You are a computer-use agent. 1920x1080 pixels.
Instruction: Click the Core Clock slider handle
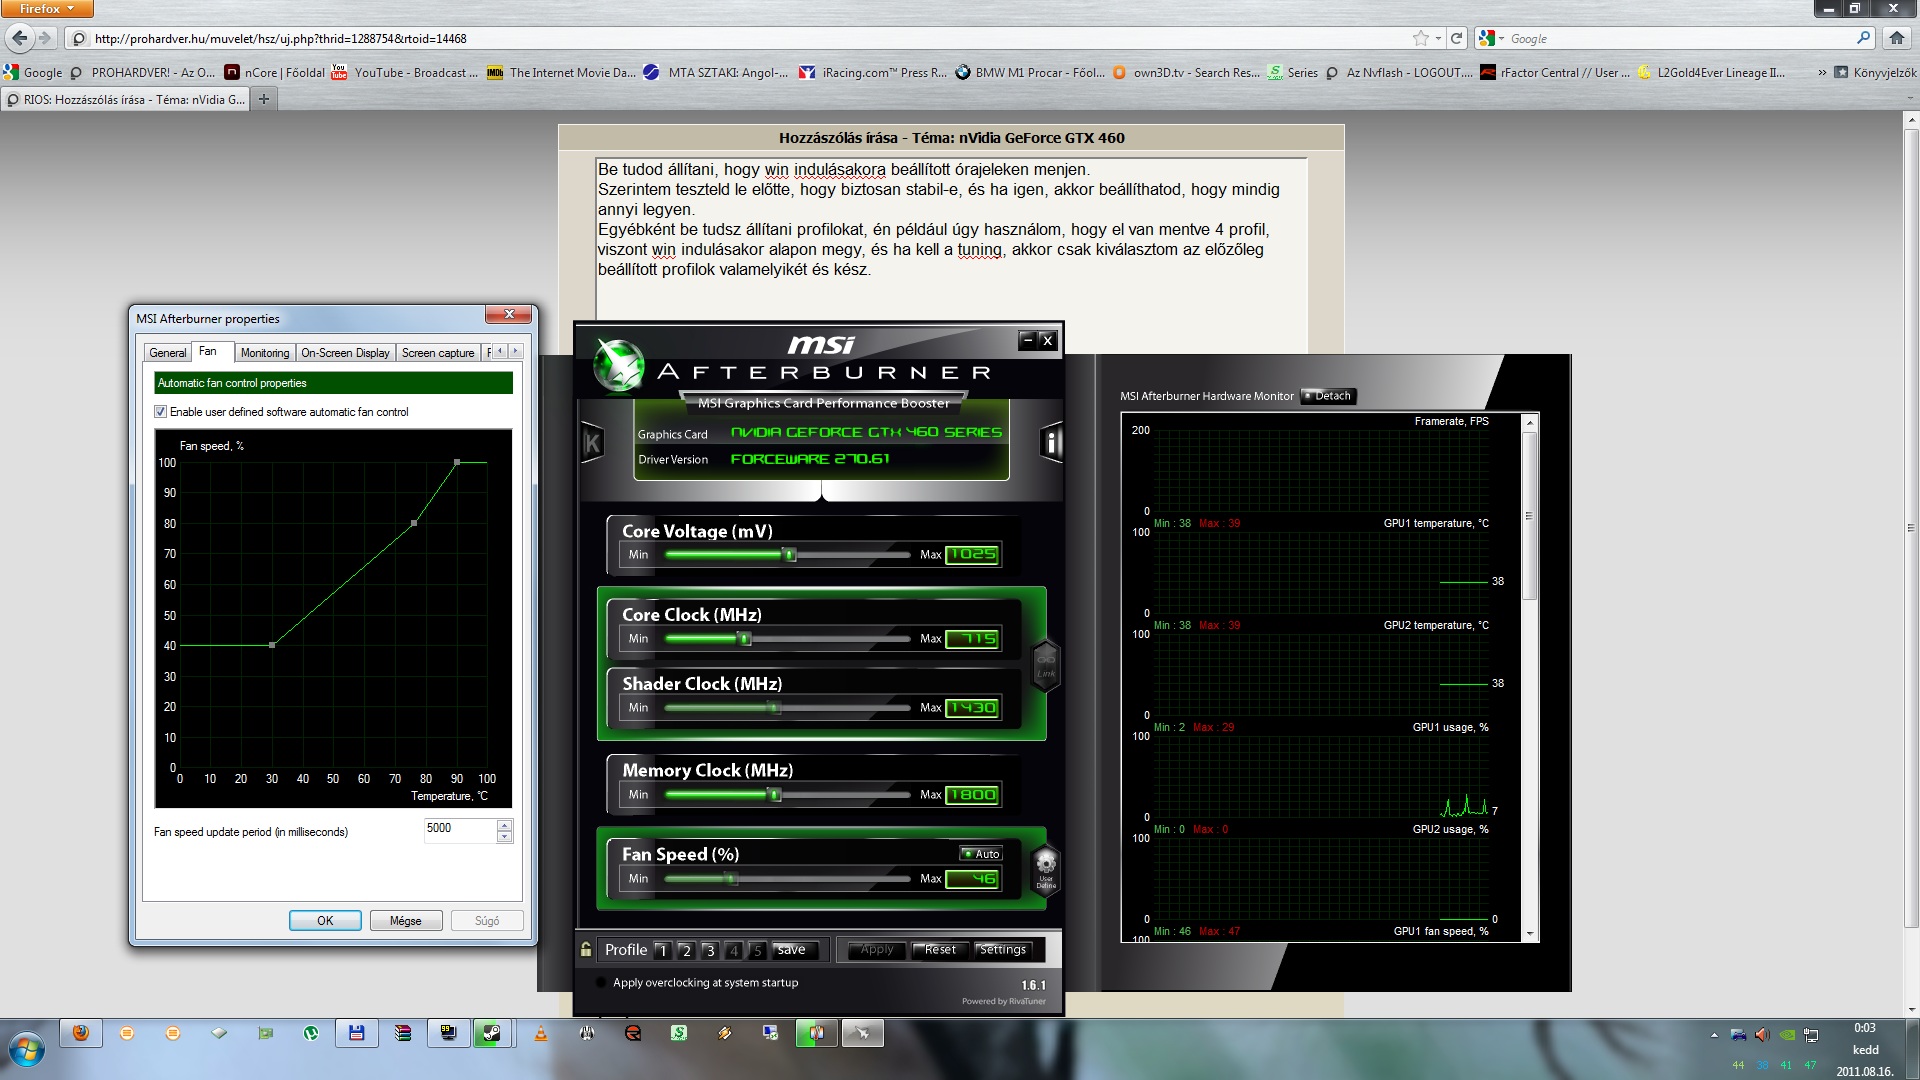click(743, 639)
